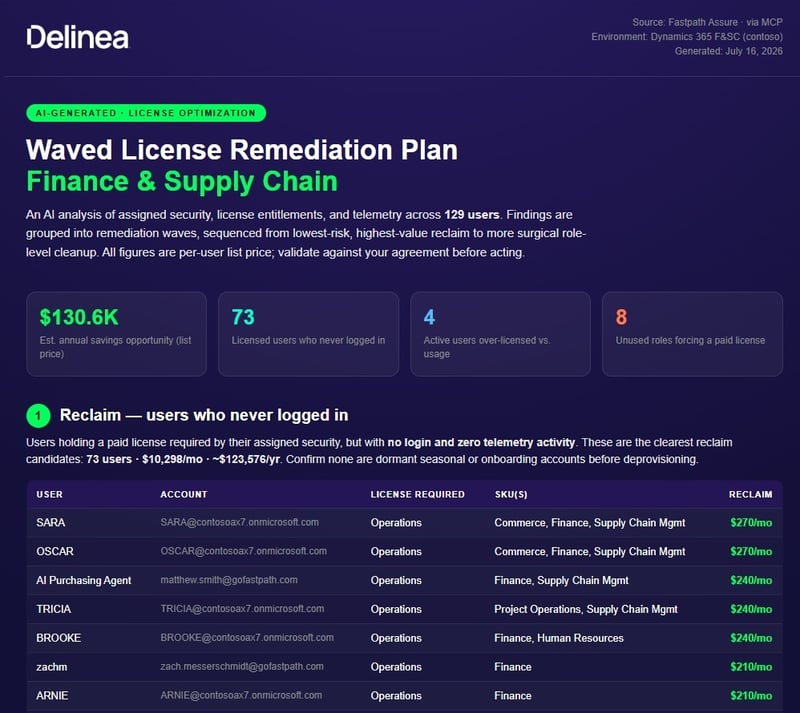The height and width of the screenshot is (713, 800).
Task: Select user BROOKE in the table
Action: (59, 638)
